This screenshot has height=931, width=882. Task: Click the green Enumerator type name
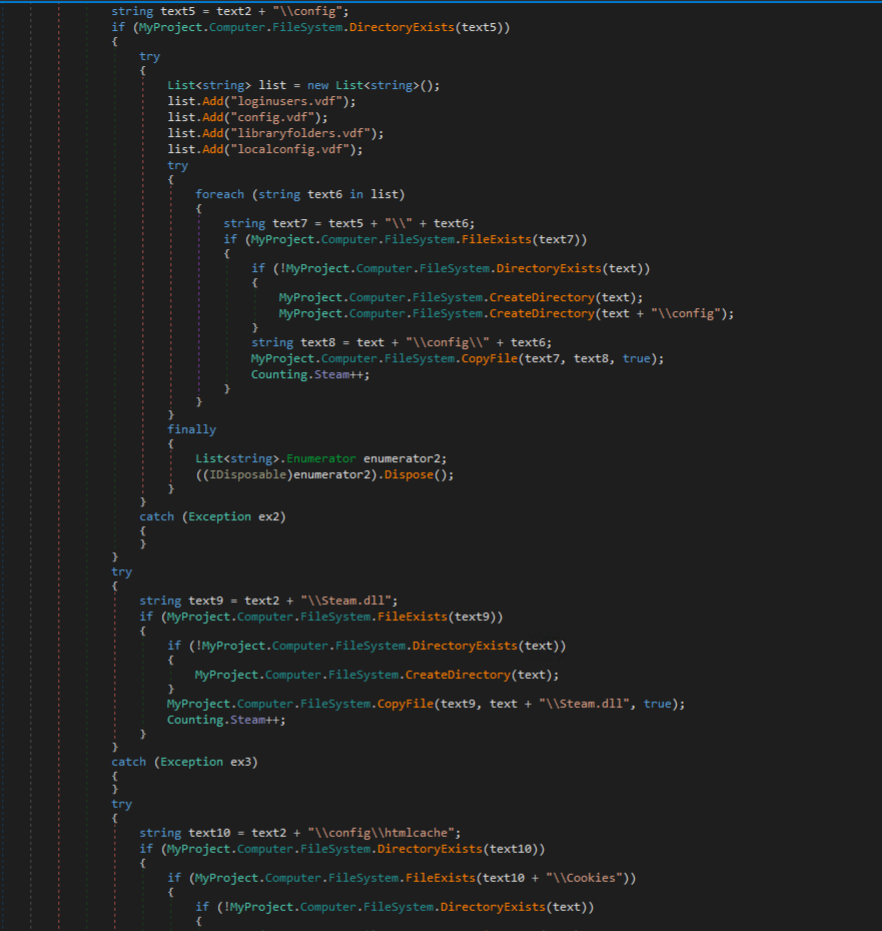pyautogui.click(x=321, y=459)
